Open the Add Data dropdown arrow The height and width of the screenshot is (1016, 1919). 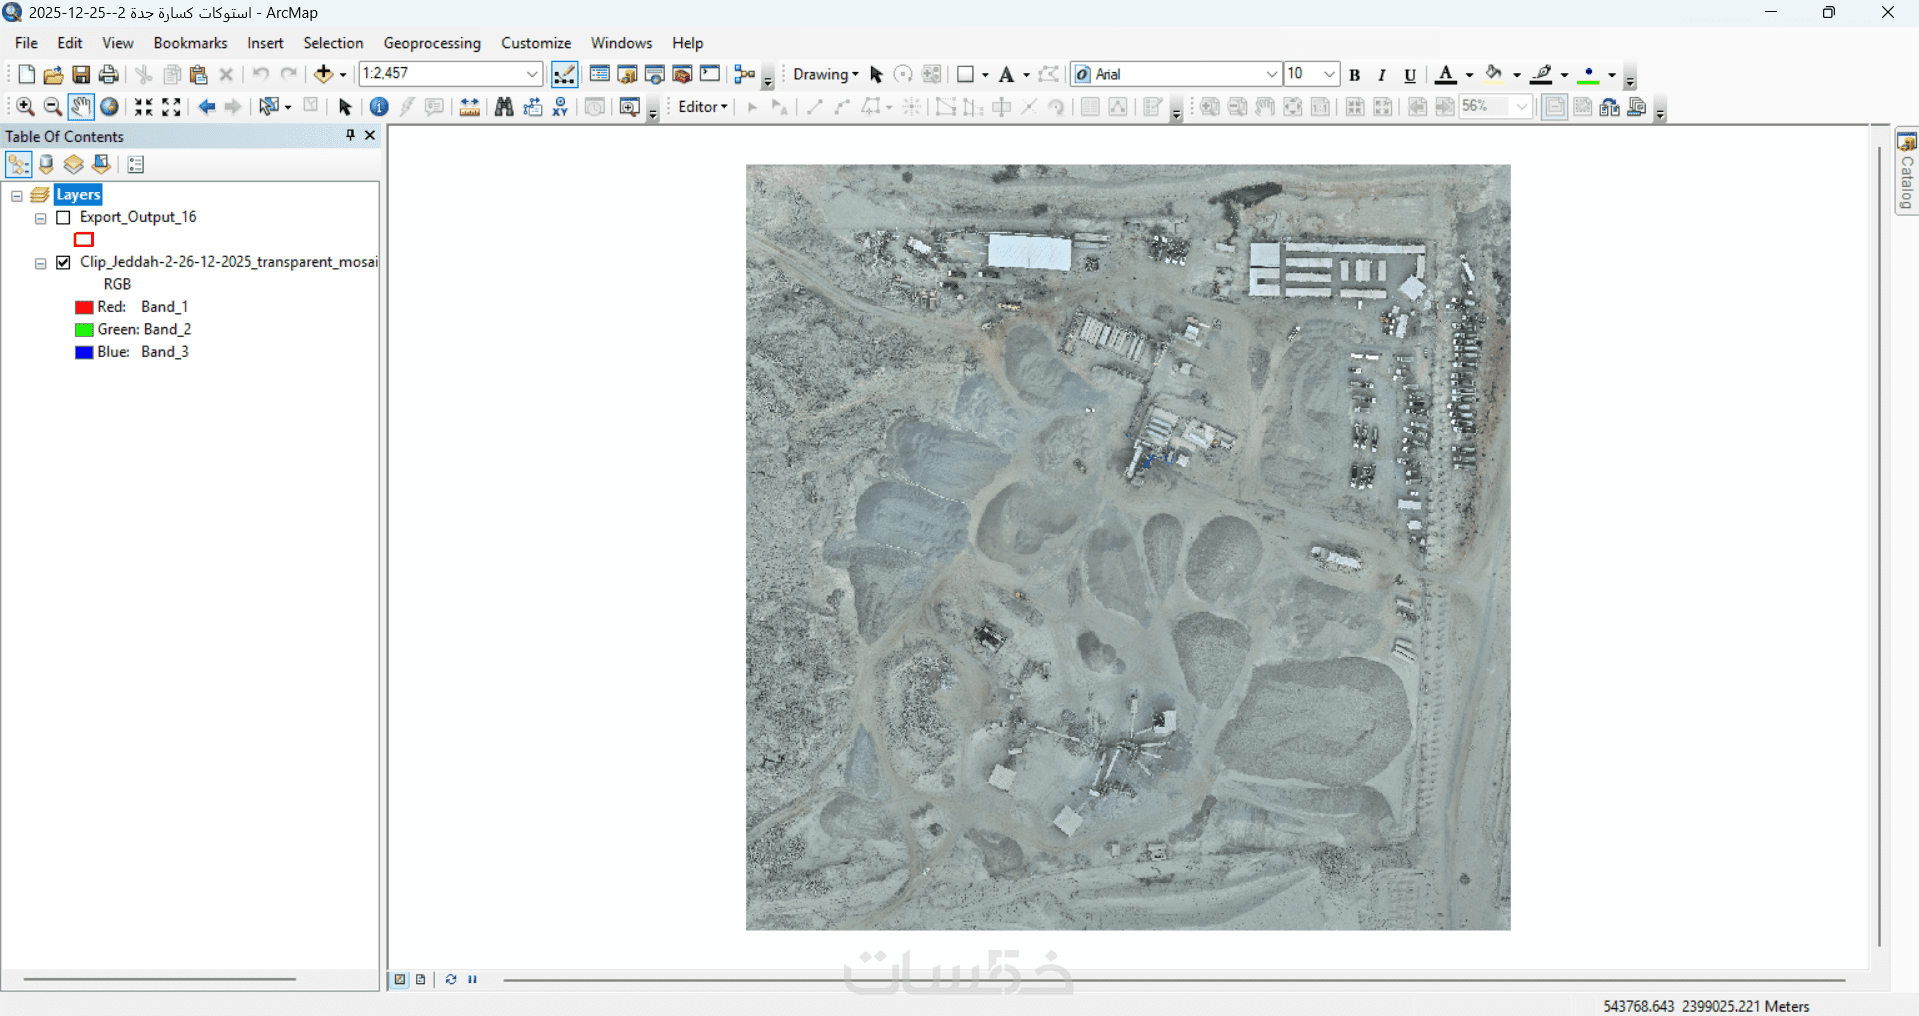(x=343, y=75)
